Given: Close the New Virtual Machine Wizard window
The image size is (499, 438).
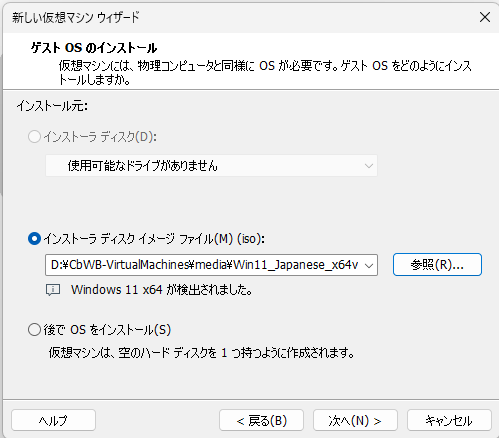Looking at the screenshot, I should click(x=485, y=17).
